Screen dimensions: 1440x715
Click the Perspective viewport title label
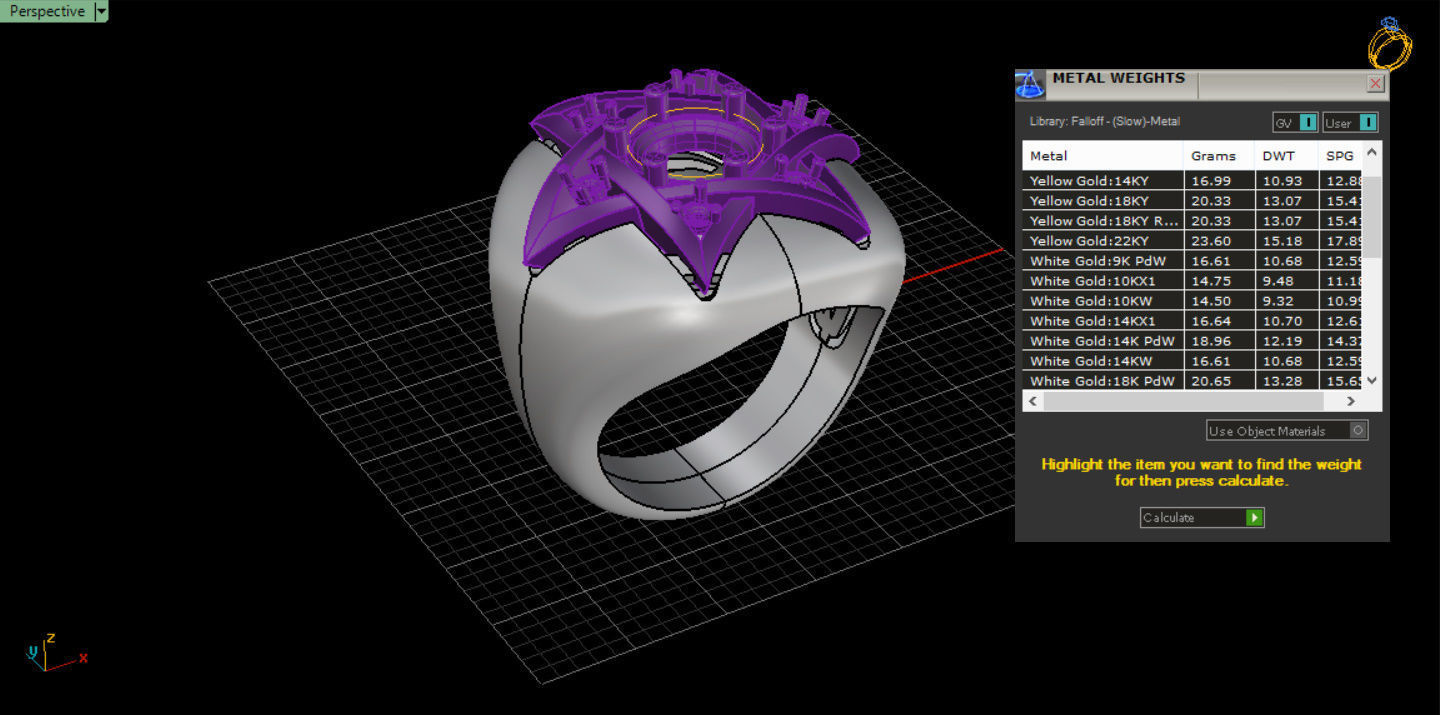click(47, 11)
